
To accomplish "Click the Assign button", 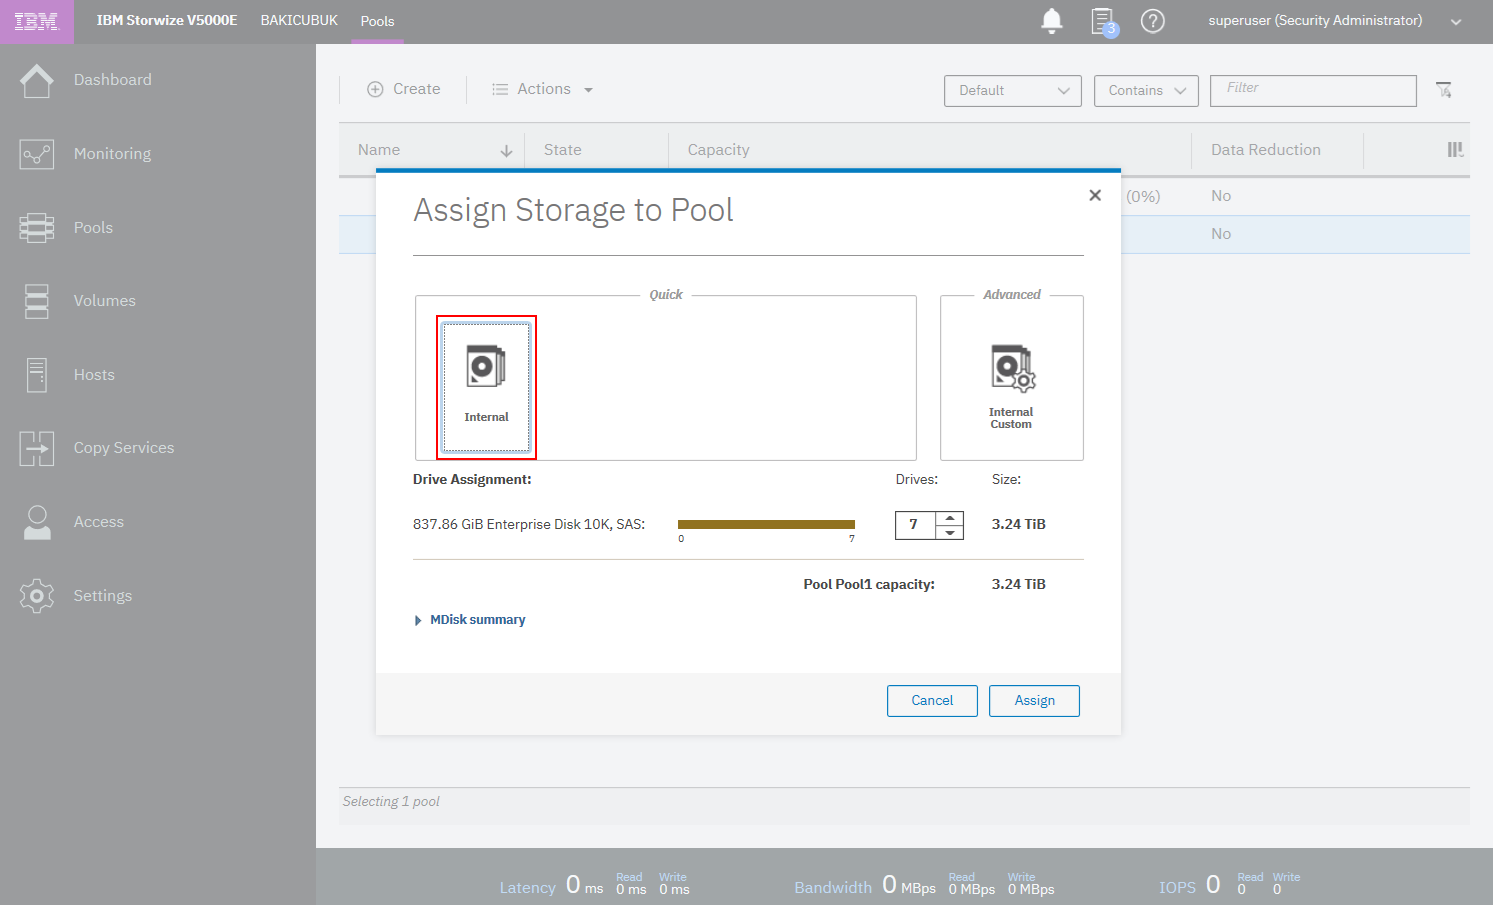I will [1034, 701].
